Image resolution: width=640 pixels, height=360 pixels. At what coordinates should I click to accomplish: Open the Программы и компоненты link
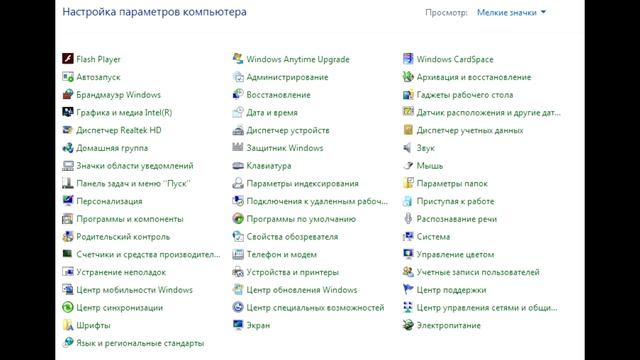point(130,219)
